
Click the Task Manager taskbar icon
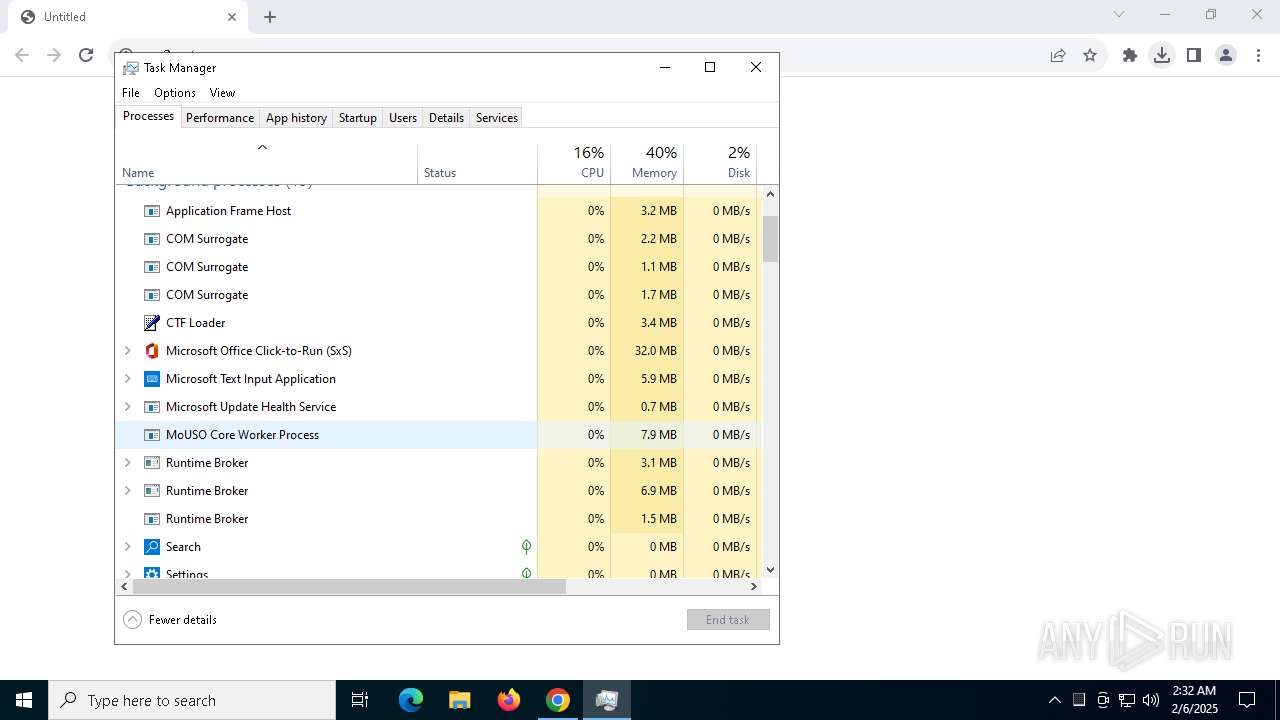[607, 700]
